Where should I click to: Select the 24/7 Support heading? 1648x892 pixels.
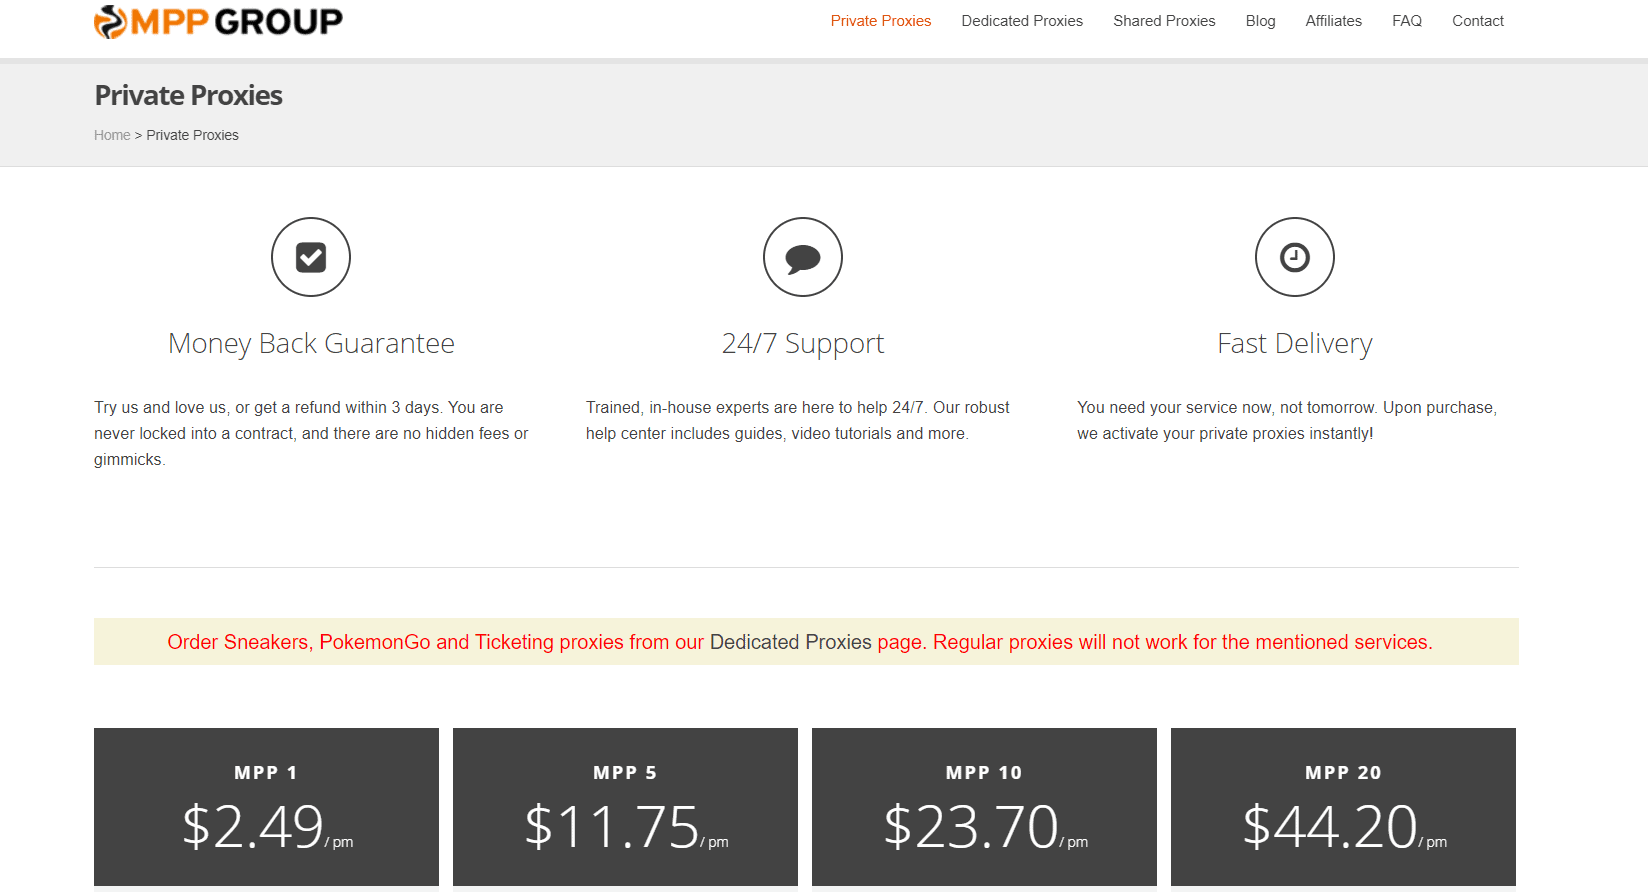click(803, 343)
